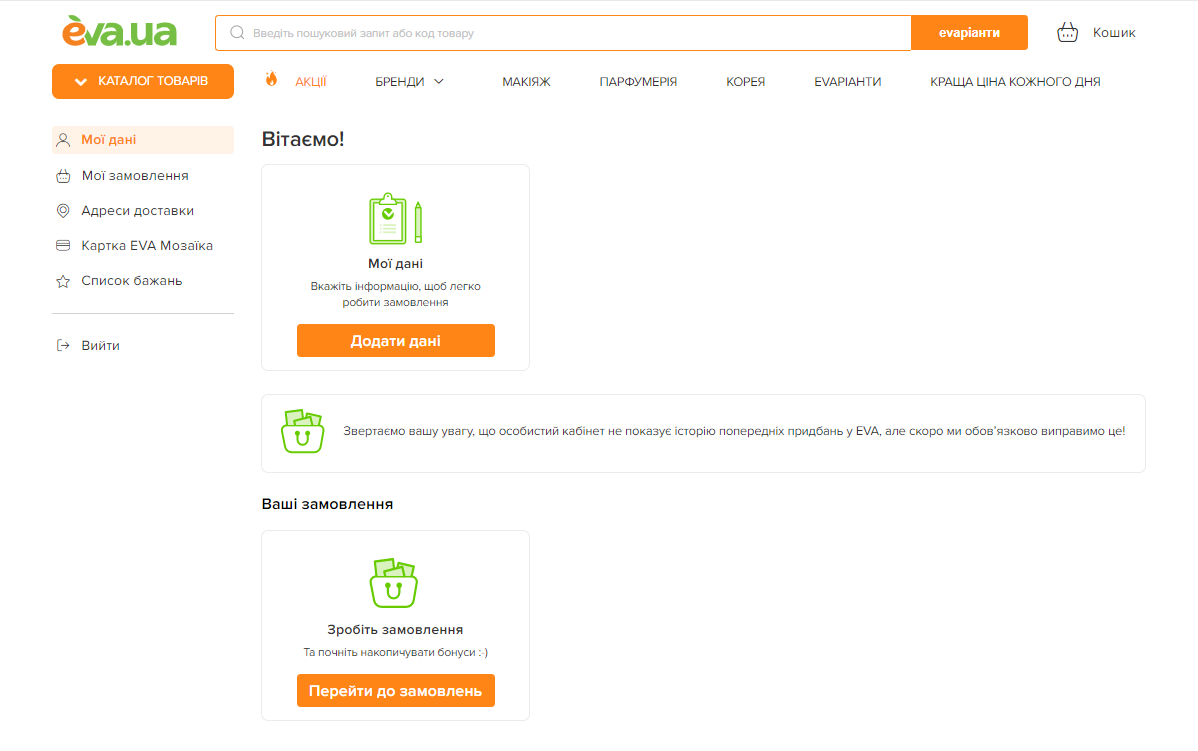Click the search magnifier icon
Screen dimensions: 1198x751
tap(238, 33)
